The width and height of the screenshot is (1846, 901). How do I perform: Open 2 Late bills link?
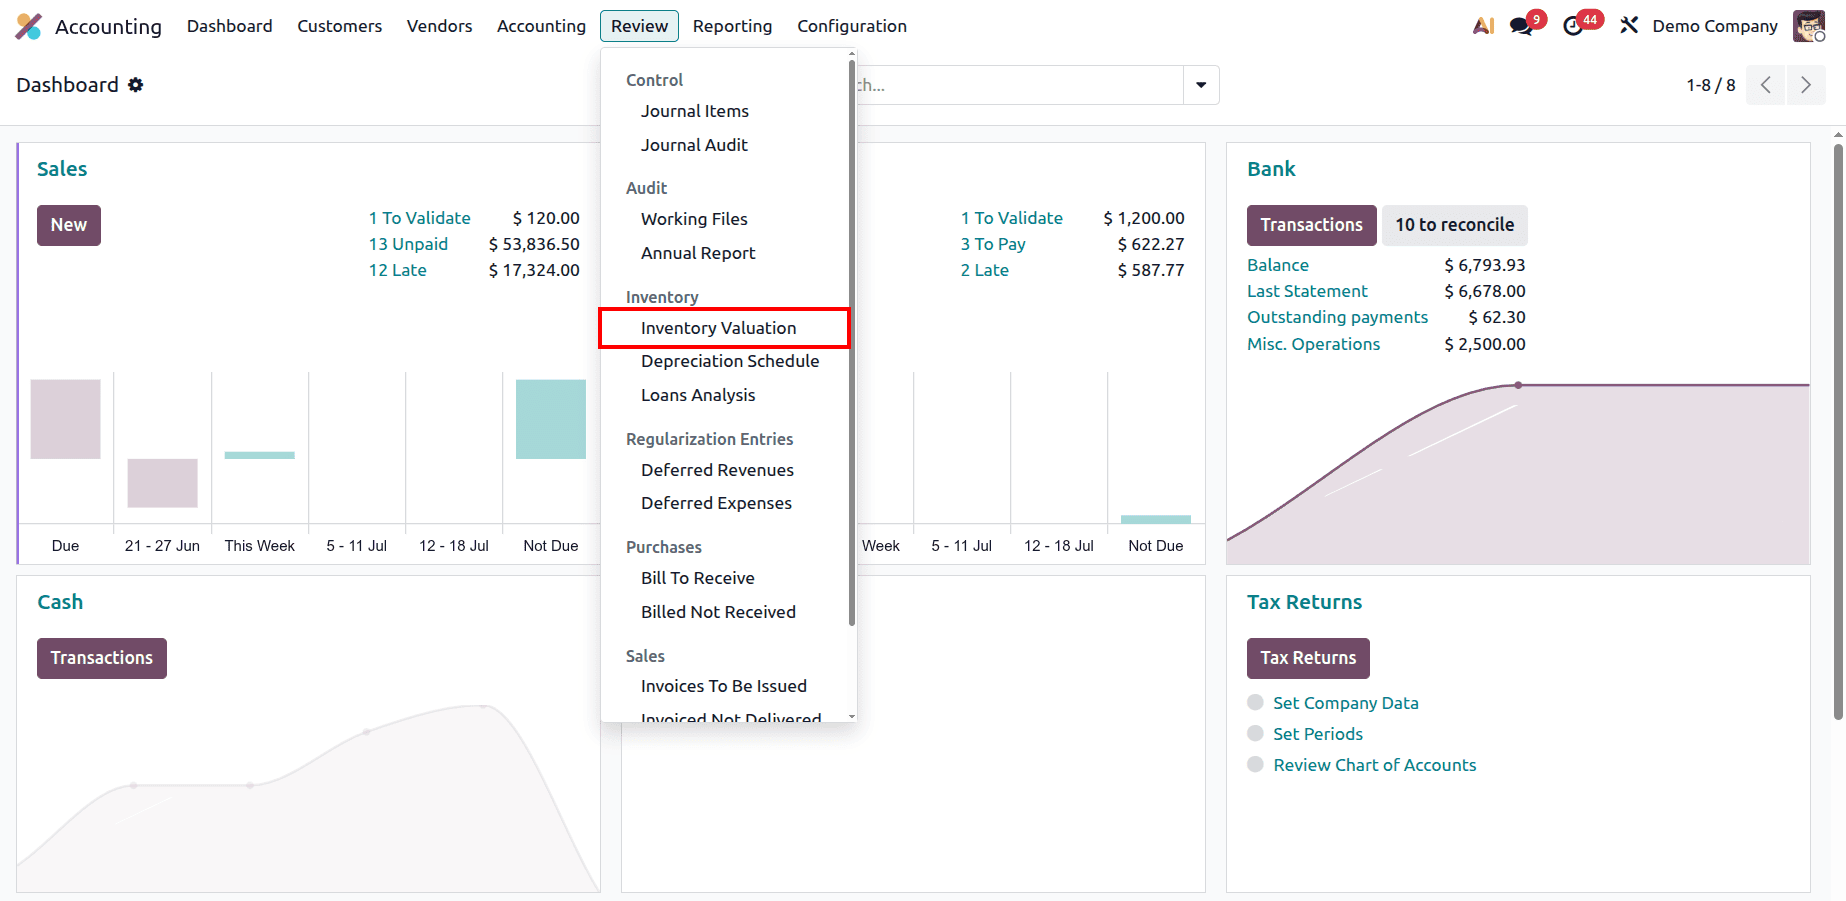point(984,270)
